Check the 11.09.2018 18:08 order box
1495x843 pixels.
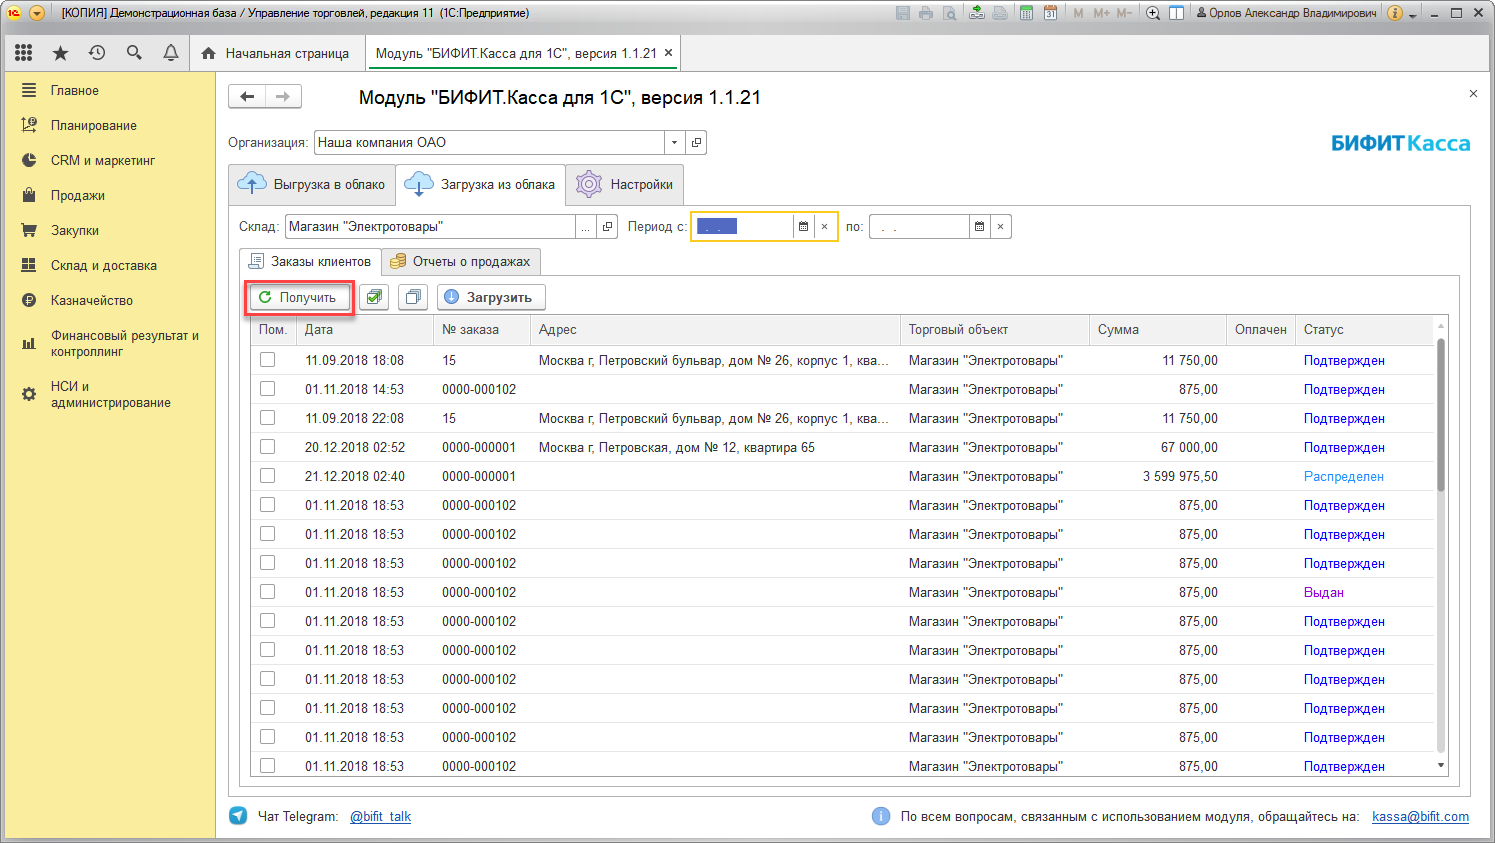267,360
